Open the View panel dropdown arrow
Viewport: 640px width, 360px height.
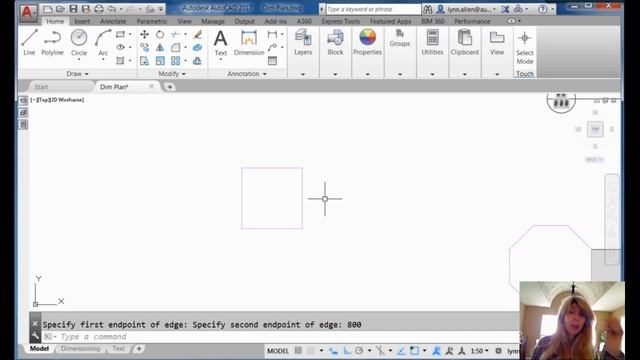point(497,74)
